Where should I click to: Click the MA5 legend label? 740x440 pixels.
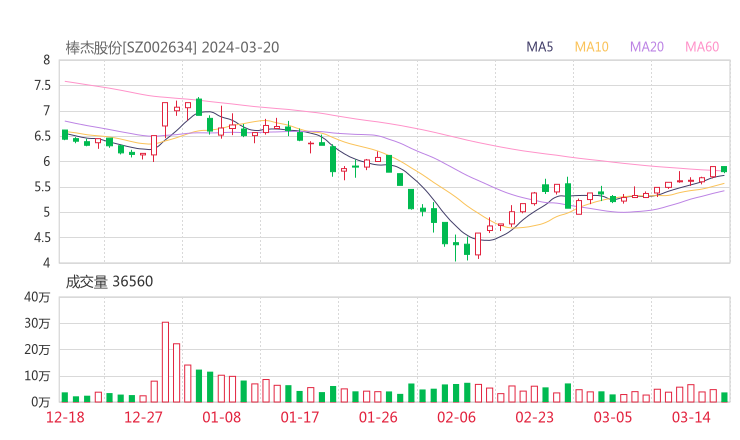(539, 47)
